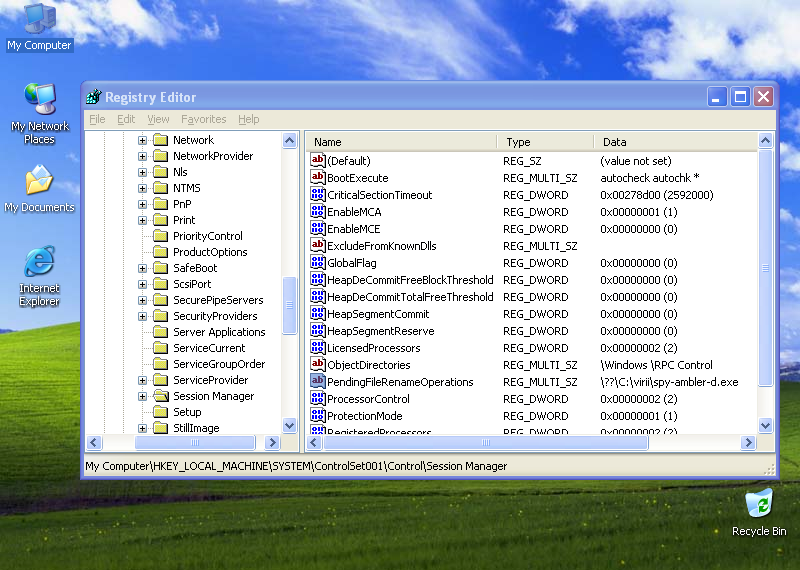Click data value 'autocheck autochk *'
The image size is (800, 570).
coord(649,178)
